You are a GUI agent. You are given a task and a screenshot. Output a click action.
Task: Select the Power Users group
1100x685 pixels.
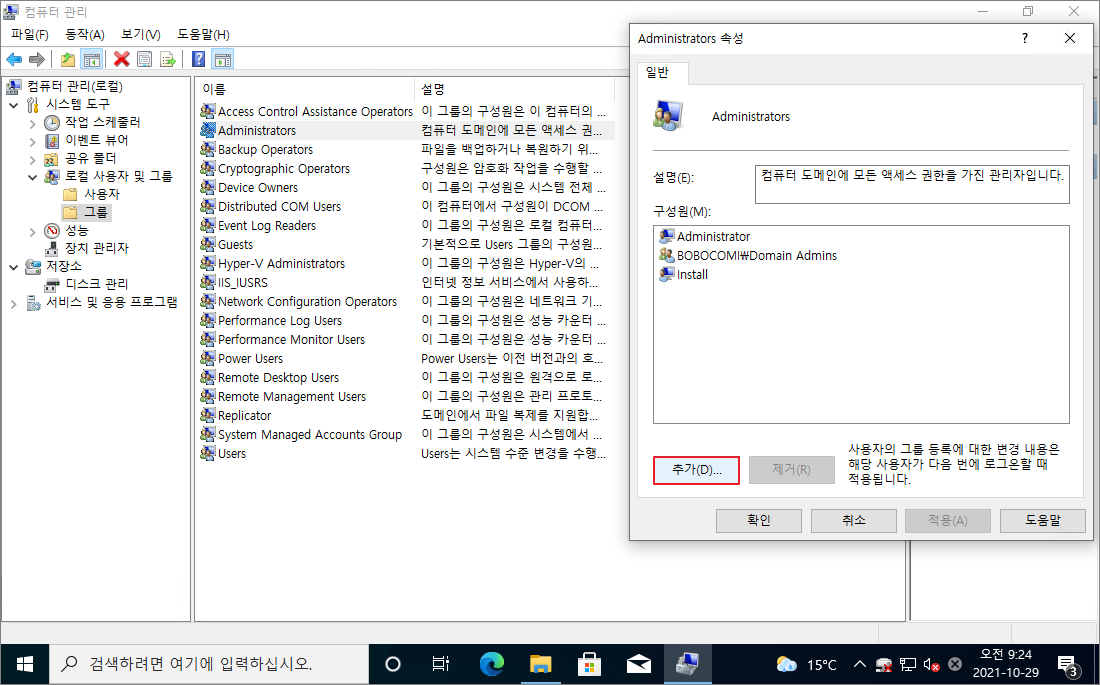click(x=242, y=358)
